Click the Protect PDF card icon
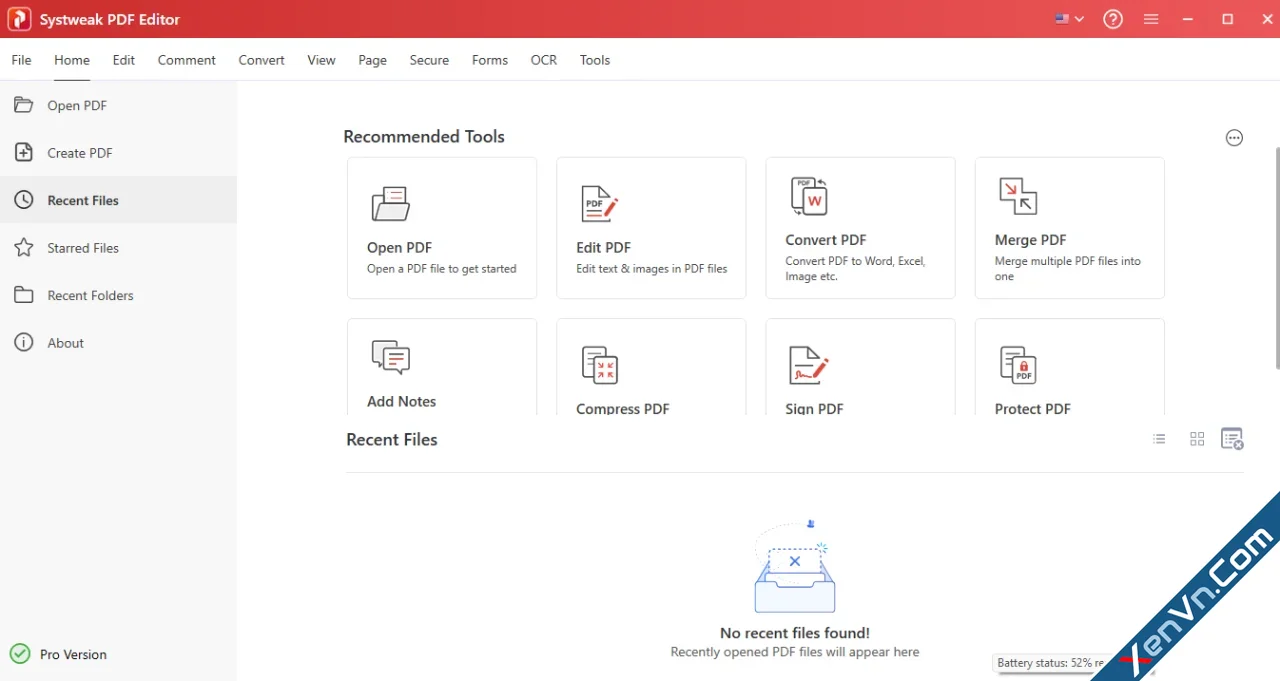The height and width of the screenshot is (681, 1280). (x=1018, y=365)
